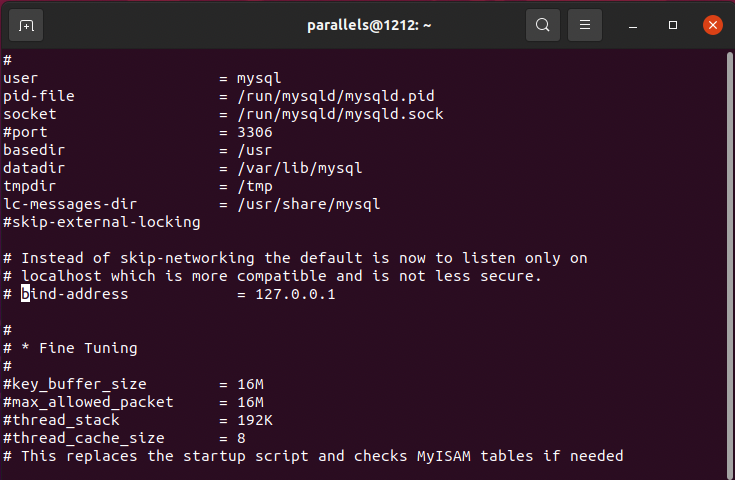Screen dimensions: 735x480
Task: Click the /var/lib/mysql path
Action: coord(300,168)
